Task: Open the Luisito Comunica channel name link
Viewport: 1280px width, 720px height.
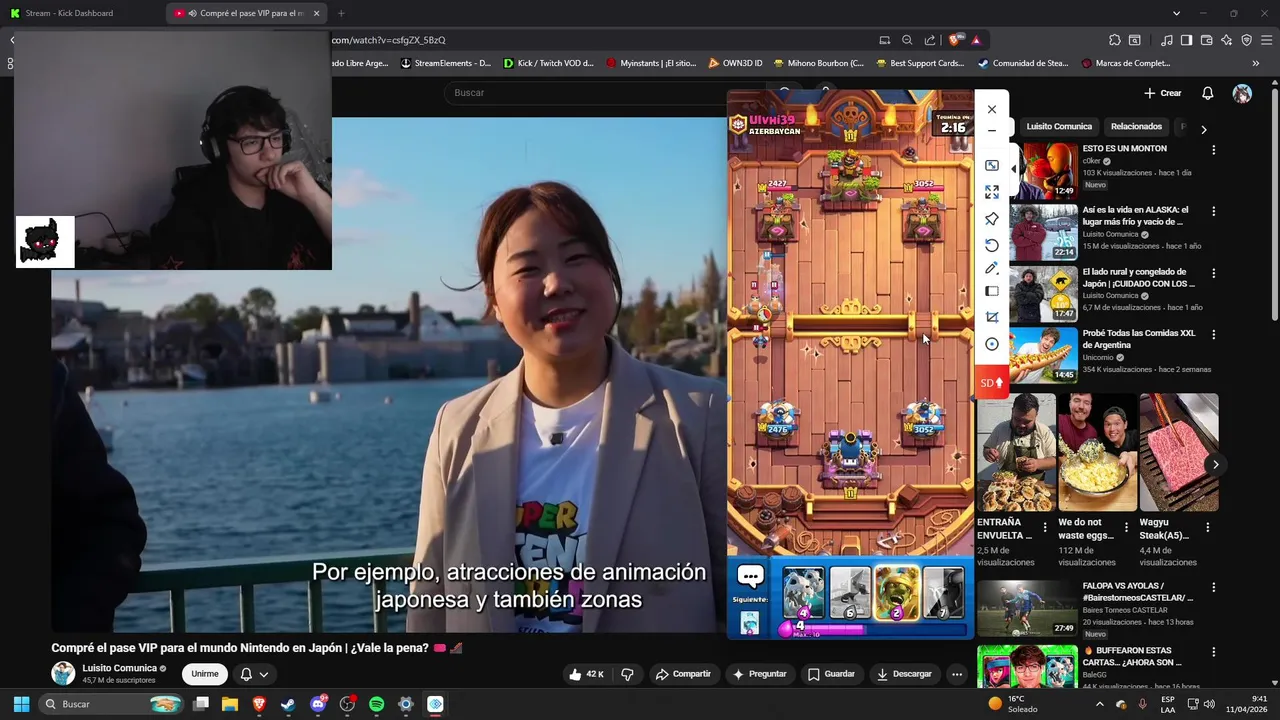Action: 120,668
